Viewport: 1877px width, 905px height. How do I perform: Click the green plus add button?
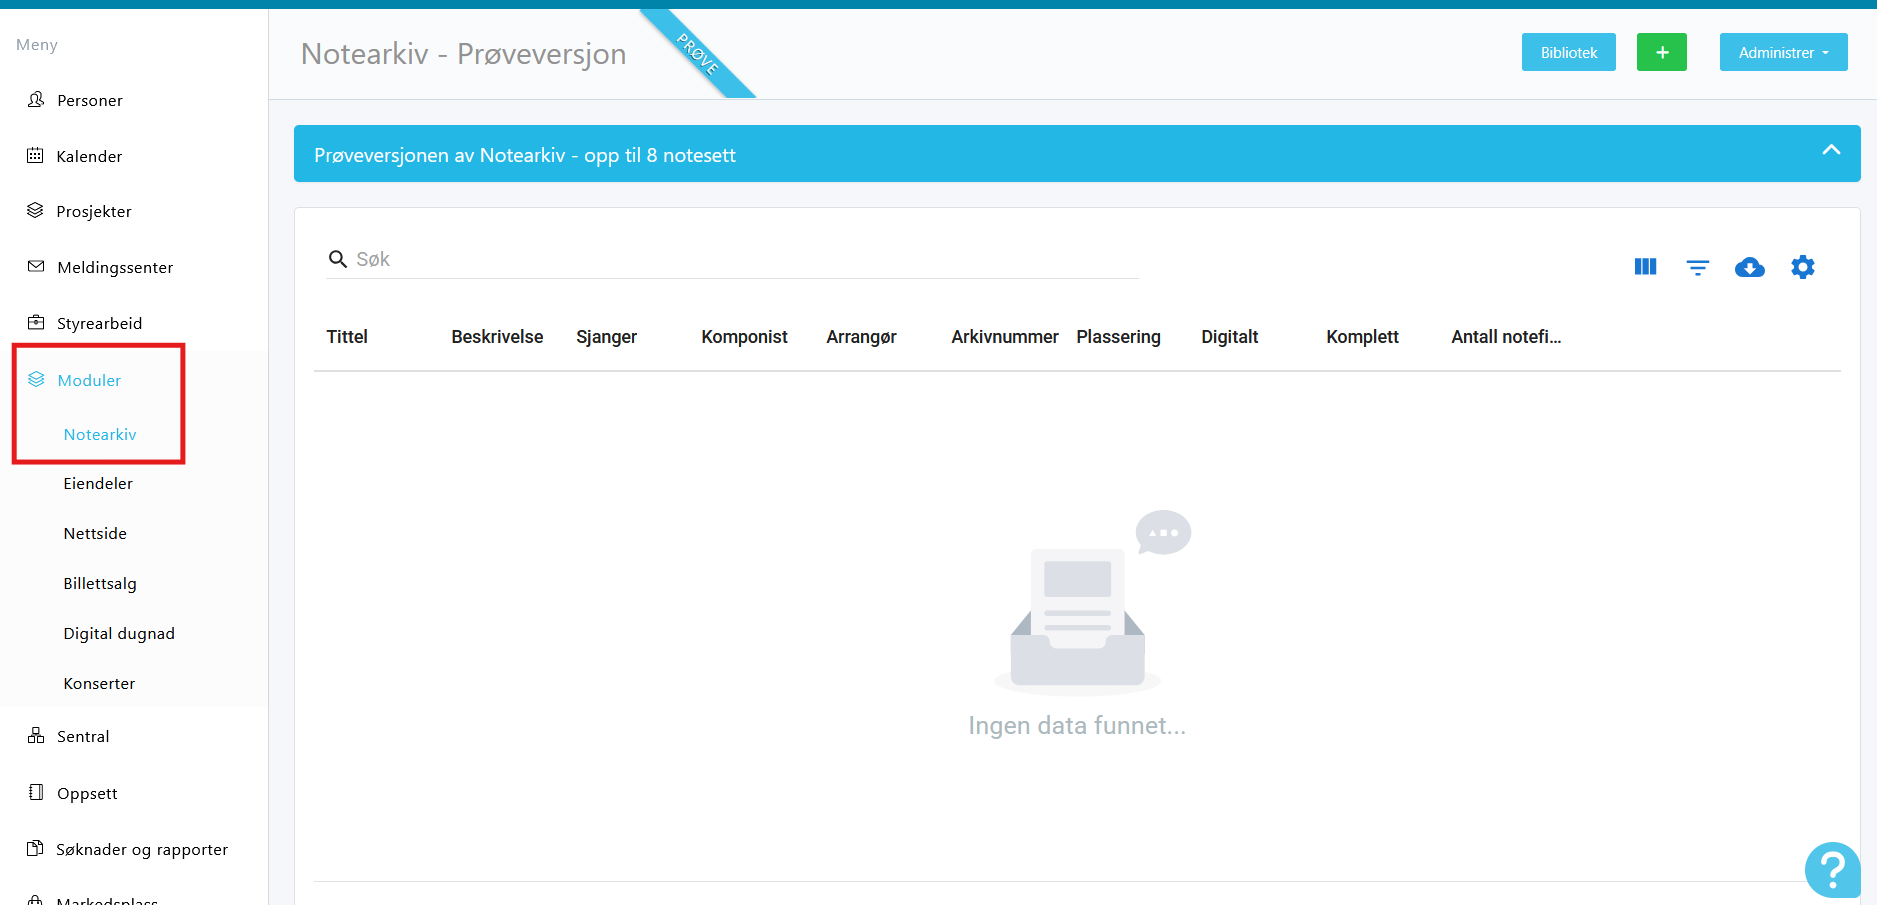[x=1661, y=52]
